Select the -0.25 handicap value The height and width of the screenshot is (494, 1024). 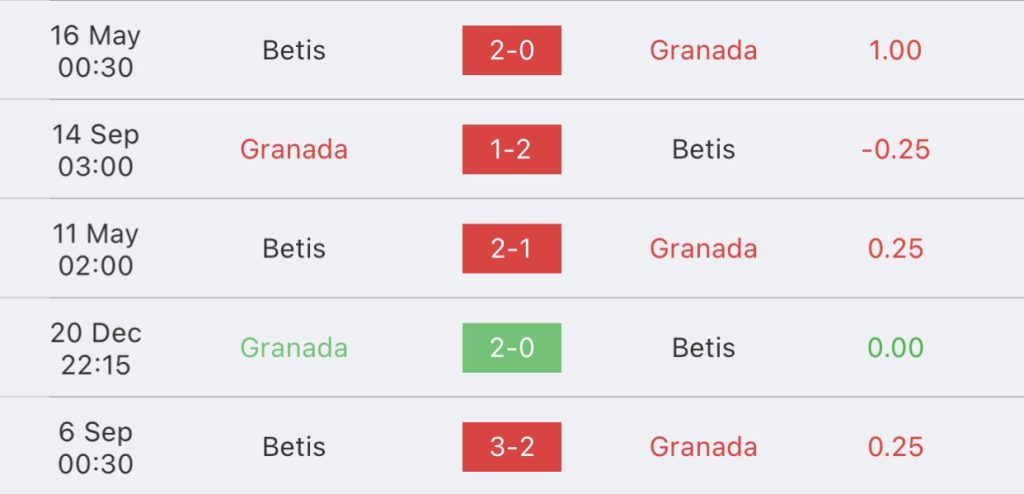pos(895,150)
